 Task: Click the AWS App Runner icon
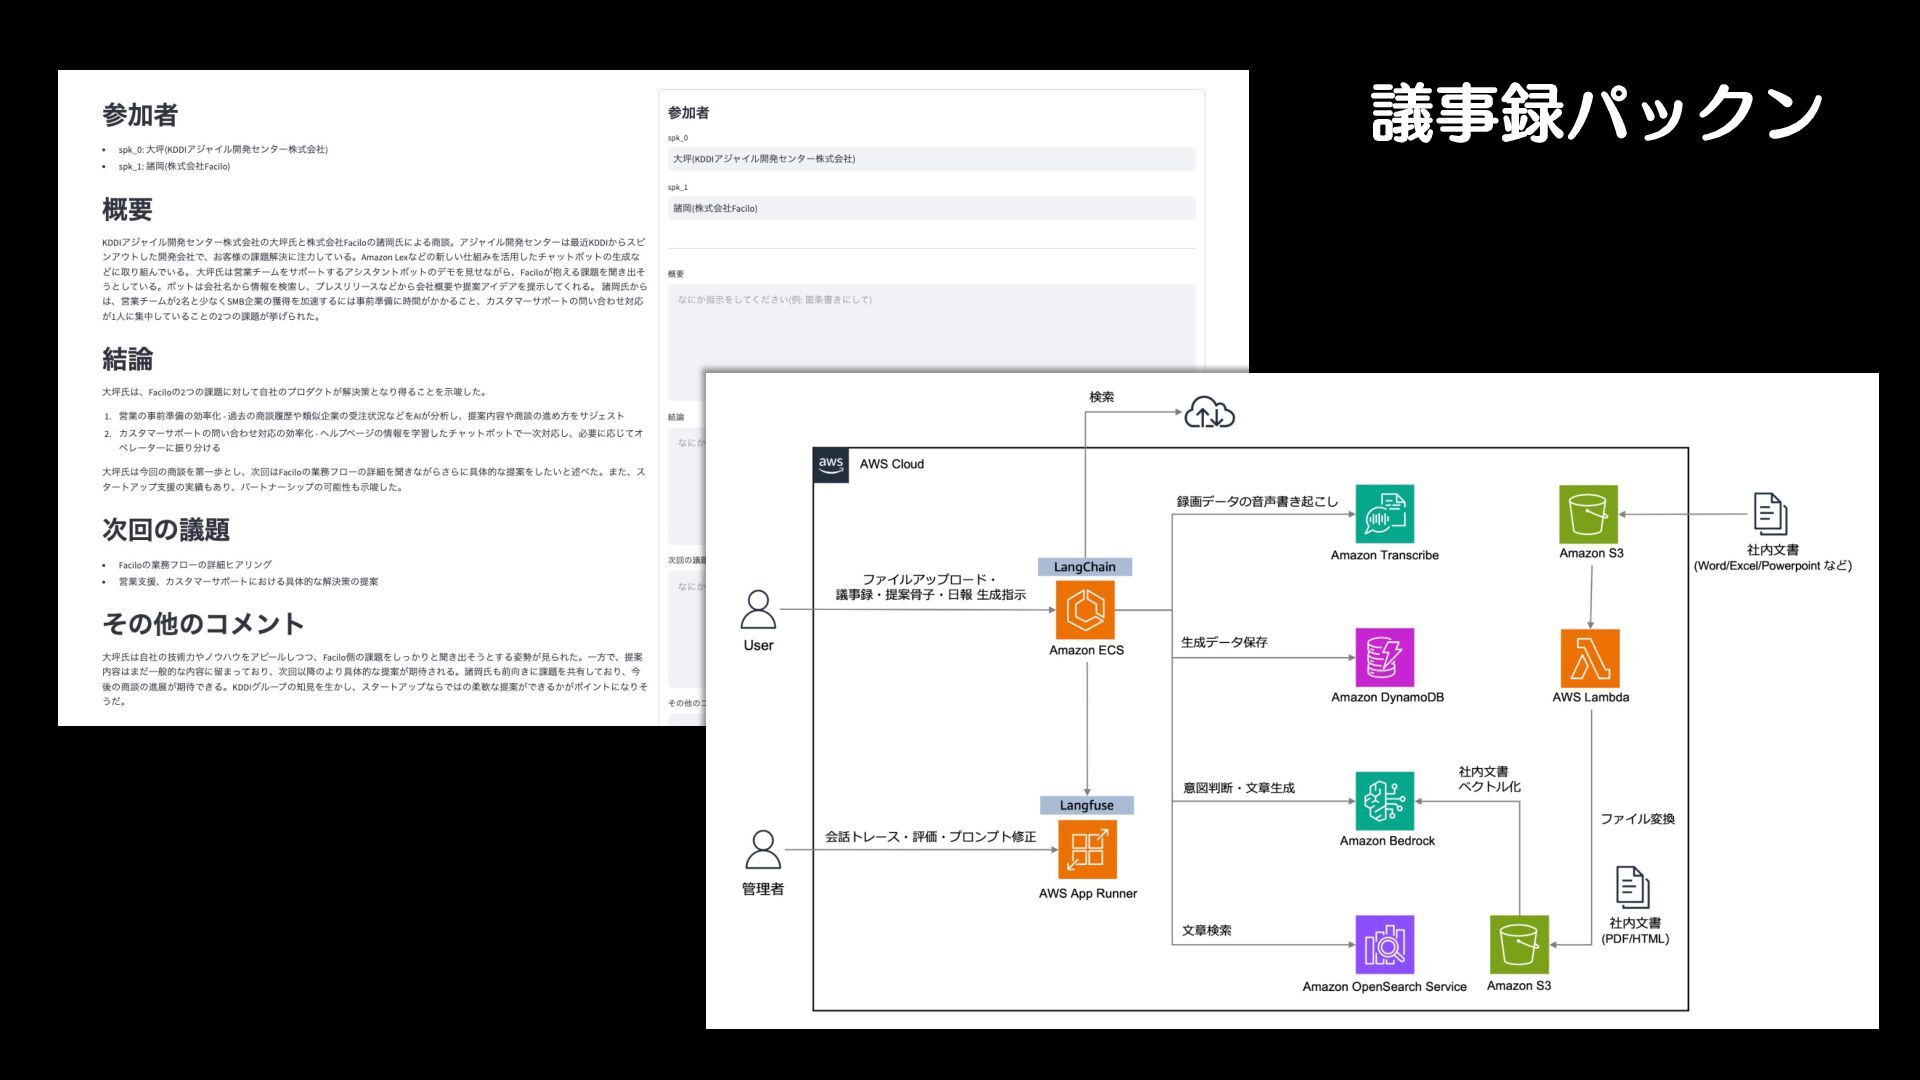coord(1087,850)
